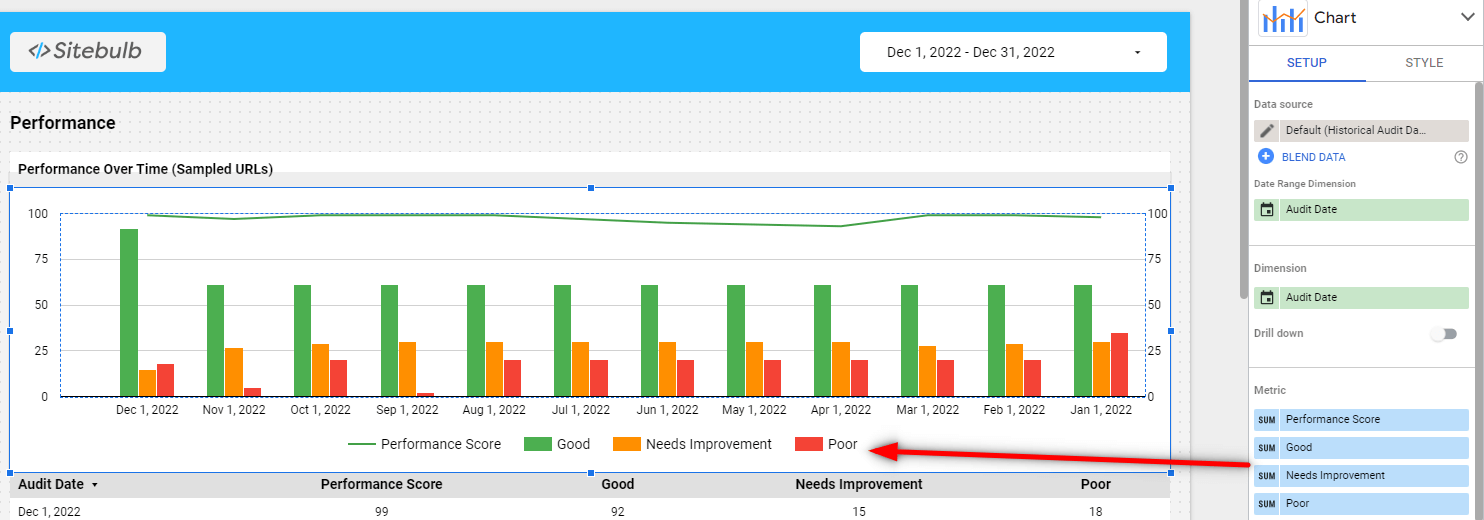1484x520 pixels.
Task: Select the Audit Date dimension field
Action: (1361, 298)
